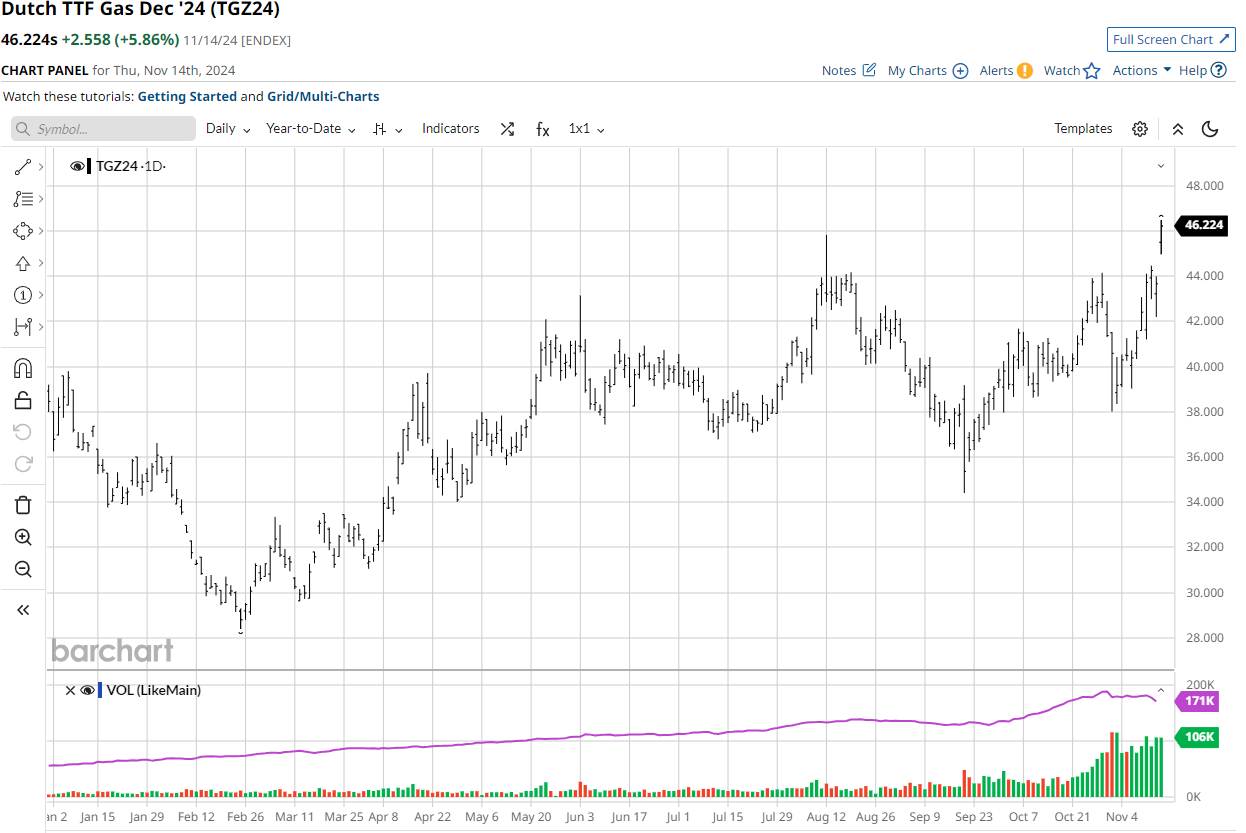Screen dimensions: 1246x833
Task: Open the 1x1 grid layout dropdown
Action: point(586,129)
